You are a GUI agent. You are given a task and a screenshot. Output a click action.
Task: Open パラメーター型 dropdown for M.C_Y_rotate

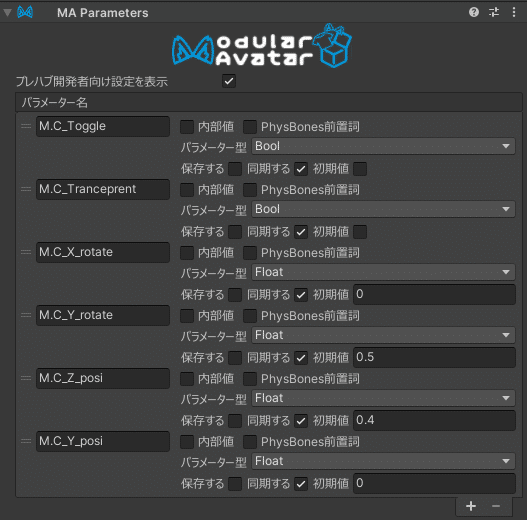(383, 335)
